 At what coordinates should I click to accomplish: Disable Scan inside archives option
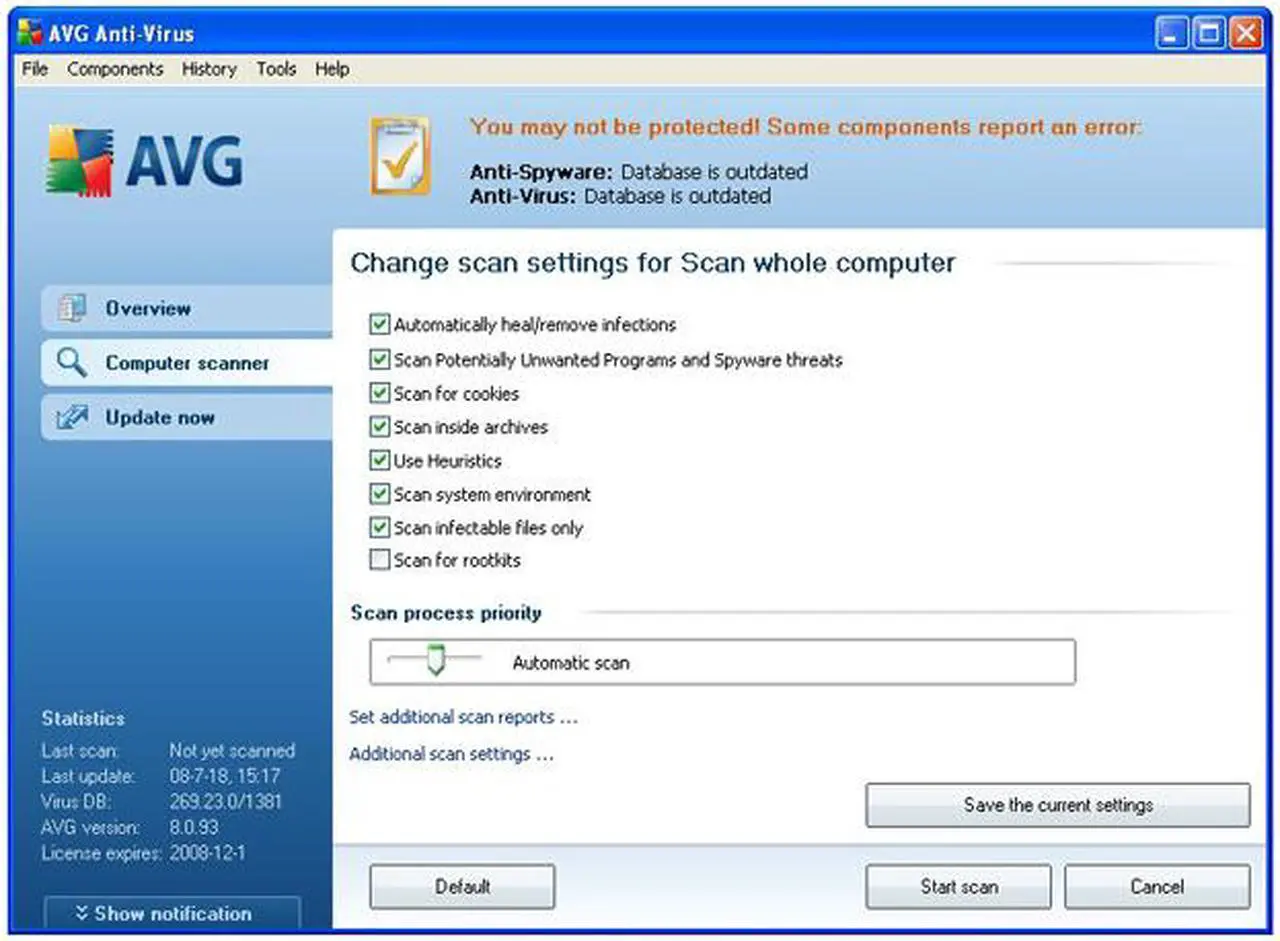tap(379, 427)
